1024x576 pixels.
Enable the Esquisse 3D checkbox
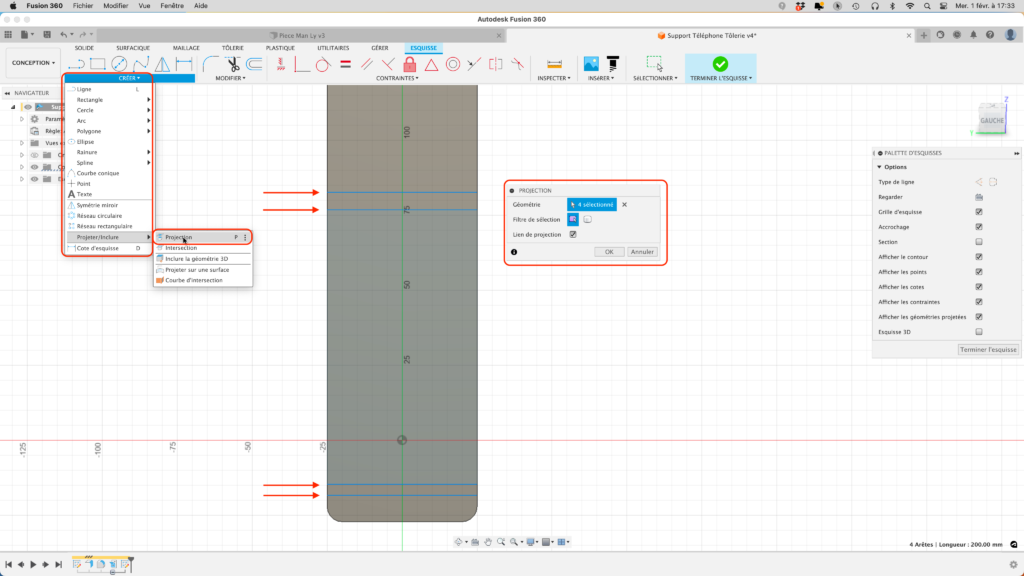(x=979, y=332)
